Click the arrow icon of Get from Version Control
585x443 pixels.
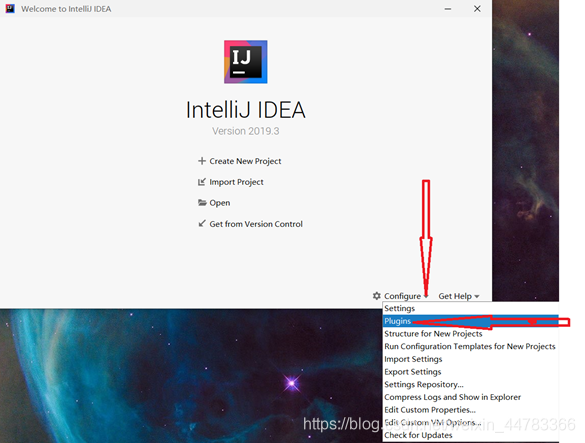point(202,224)
